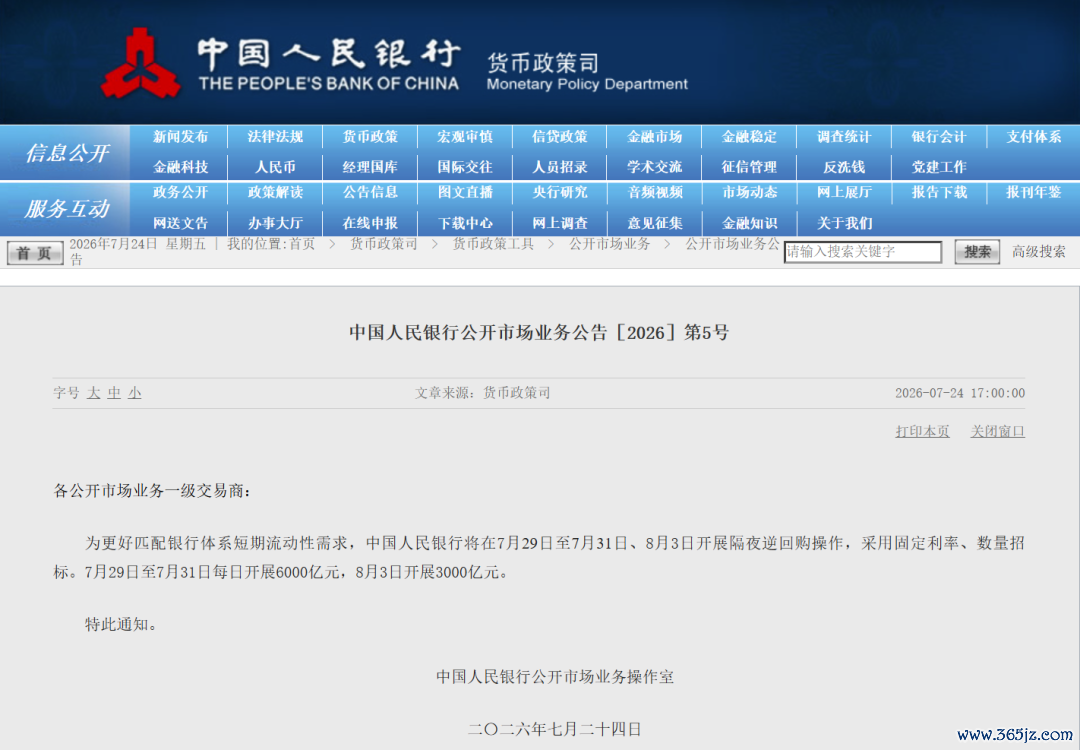The width and height of the screenshot is (1080, 750).
Task: Follow breadcrumb link 首页 after 我的位置
Action: 302,244
